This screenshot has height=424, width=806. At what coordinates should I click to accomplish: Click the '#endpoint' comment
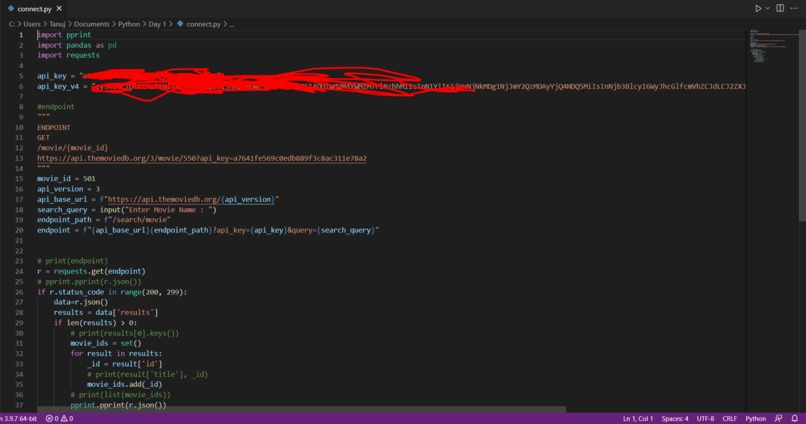[56, 107]
